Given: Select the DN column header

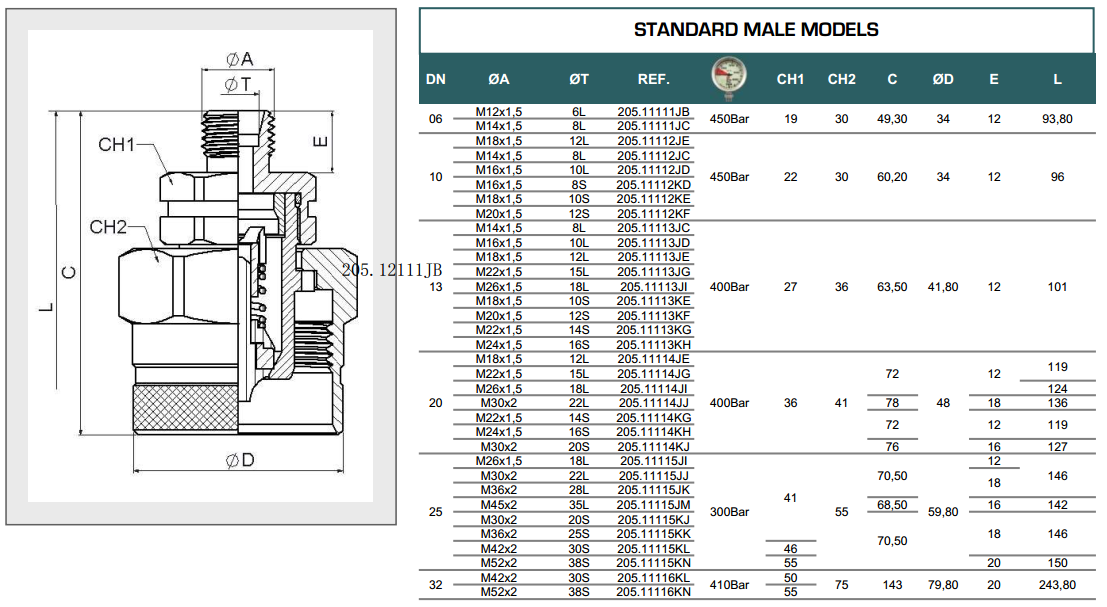Looking at the screenshot, I should pyautogui.click(x=436, y=80).
